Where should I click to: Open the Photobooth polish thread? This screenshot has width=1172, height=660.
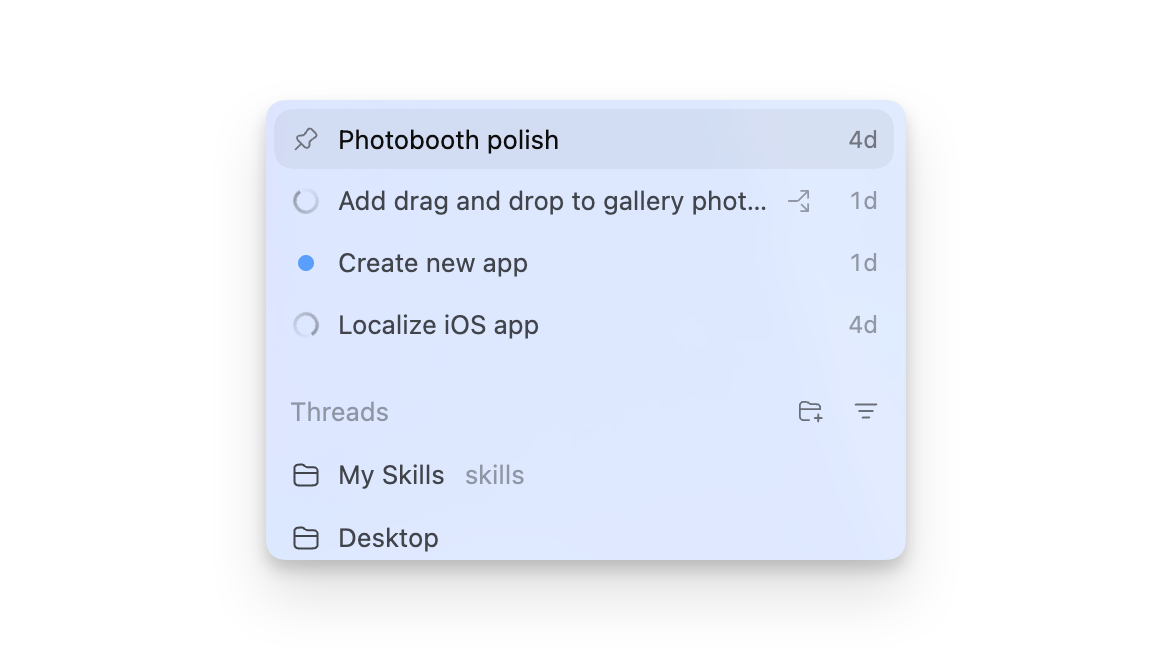pyautogui.click(x=449, y=139)
